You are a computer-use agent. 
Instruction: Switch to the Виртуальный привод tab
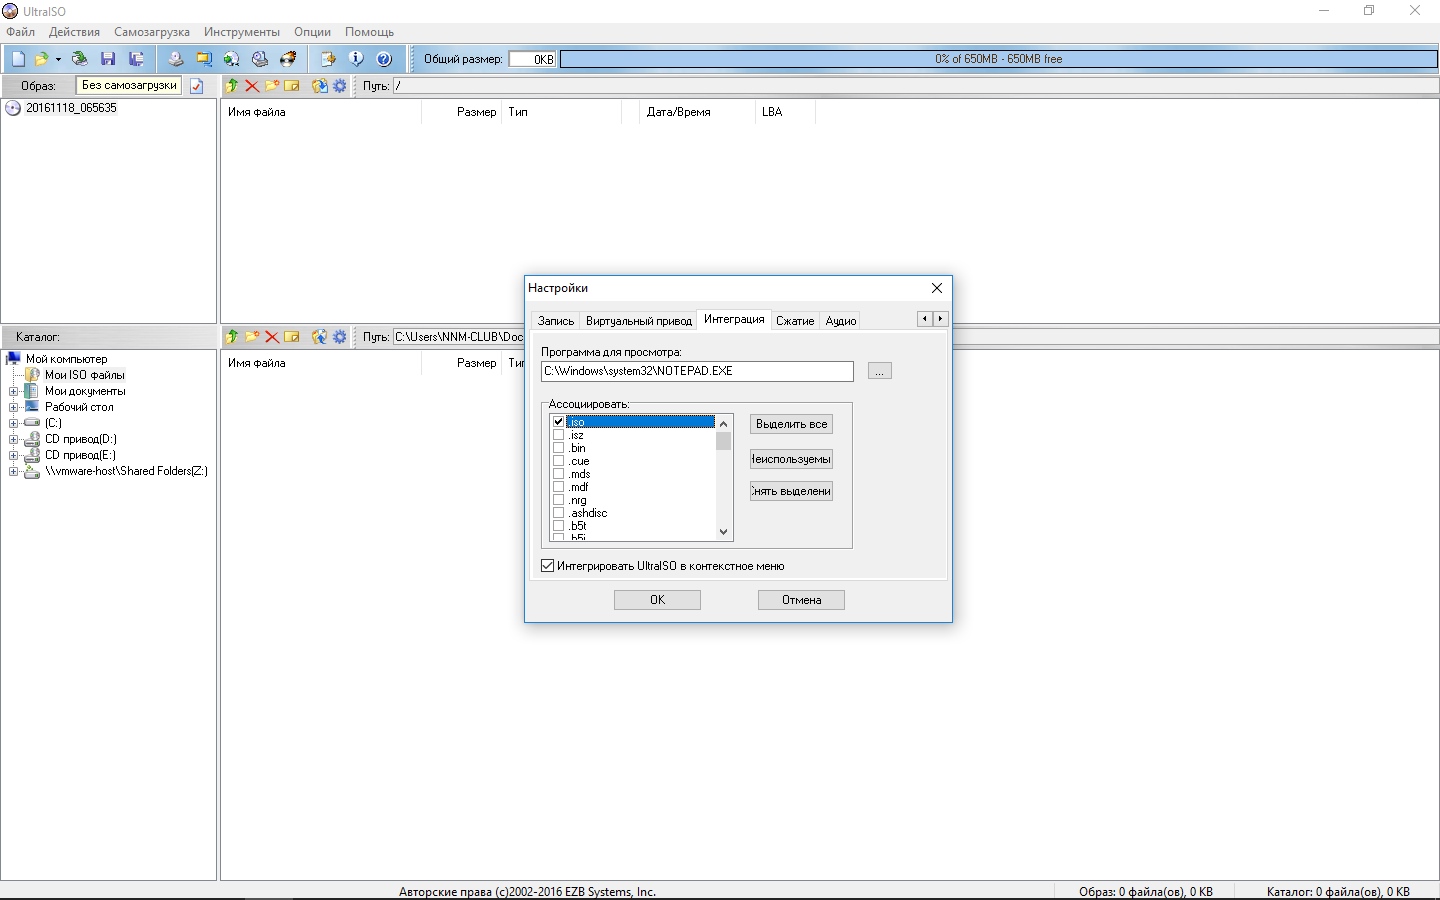(x=639, y=321)
